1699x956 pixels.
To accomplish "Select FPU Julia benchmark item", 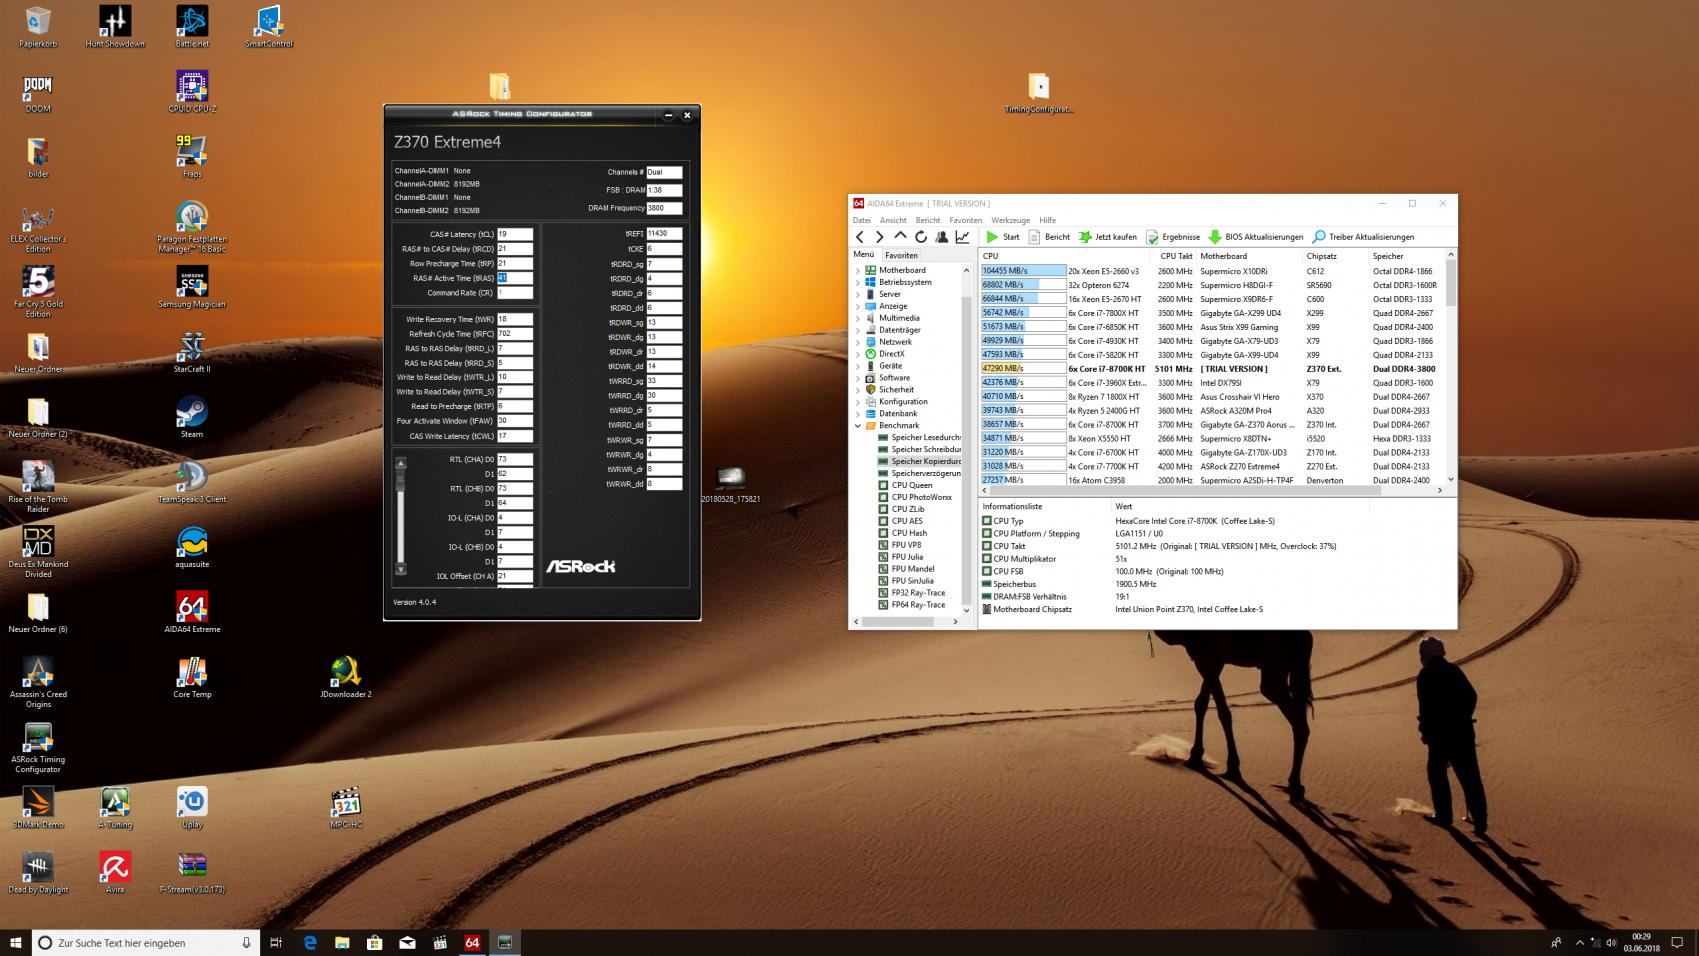I will [x=900, y=557].
